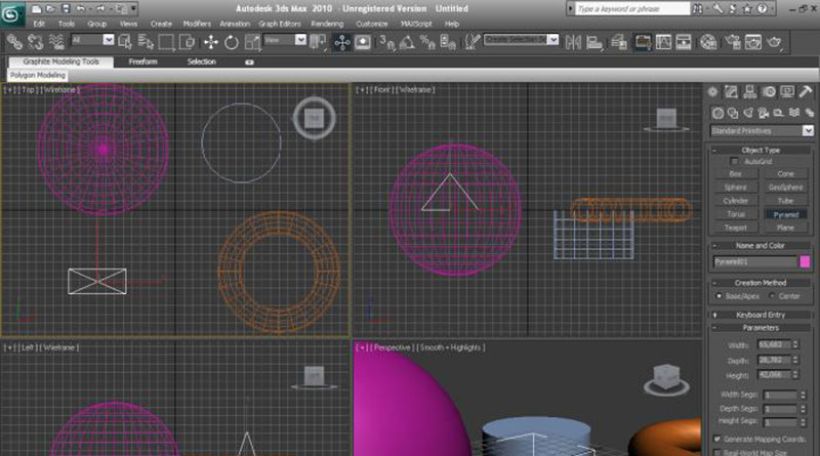Click the Mirror tool icon

[573, 42]
